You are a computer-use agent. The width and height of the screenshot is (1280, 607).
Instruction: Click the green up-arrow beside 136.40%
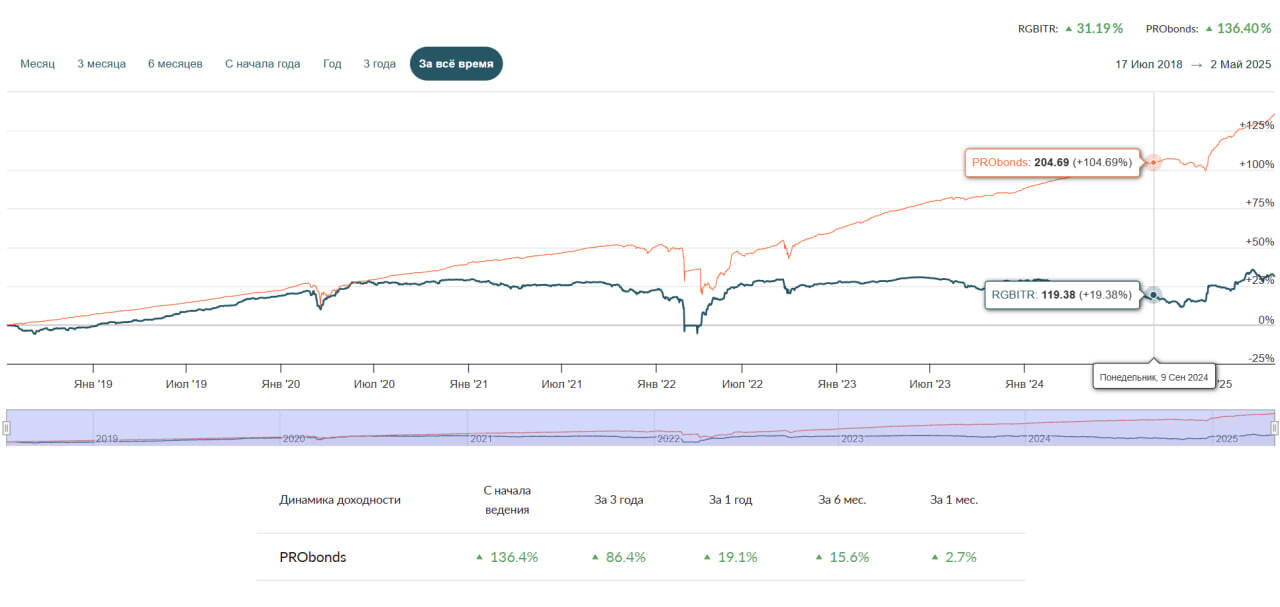1208,29
